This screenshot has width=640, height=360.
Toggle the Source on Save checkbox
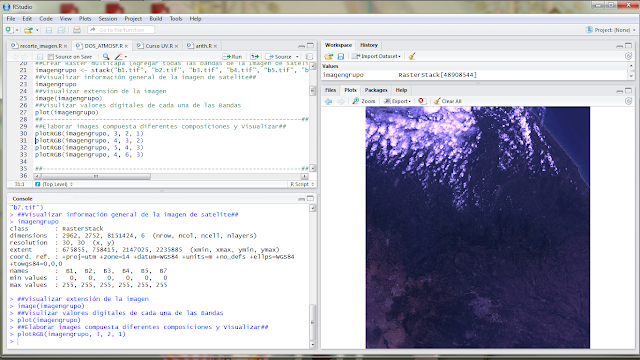click(x=51, y=57)
